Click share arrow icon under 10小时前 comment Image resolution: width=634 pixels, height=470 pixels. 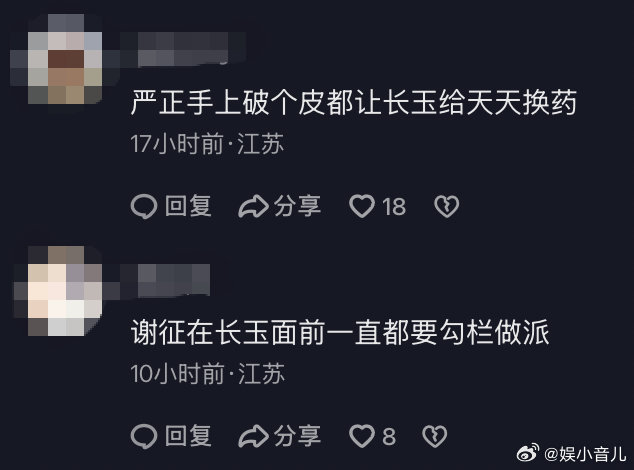pos(254,436)
